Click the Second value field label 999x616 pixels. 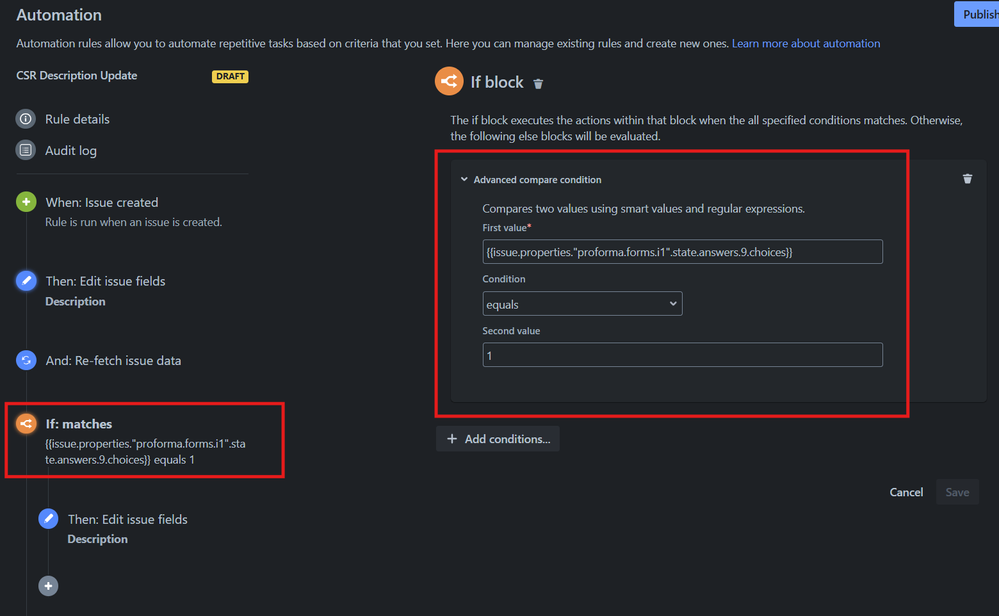(x=511, y=331)
